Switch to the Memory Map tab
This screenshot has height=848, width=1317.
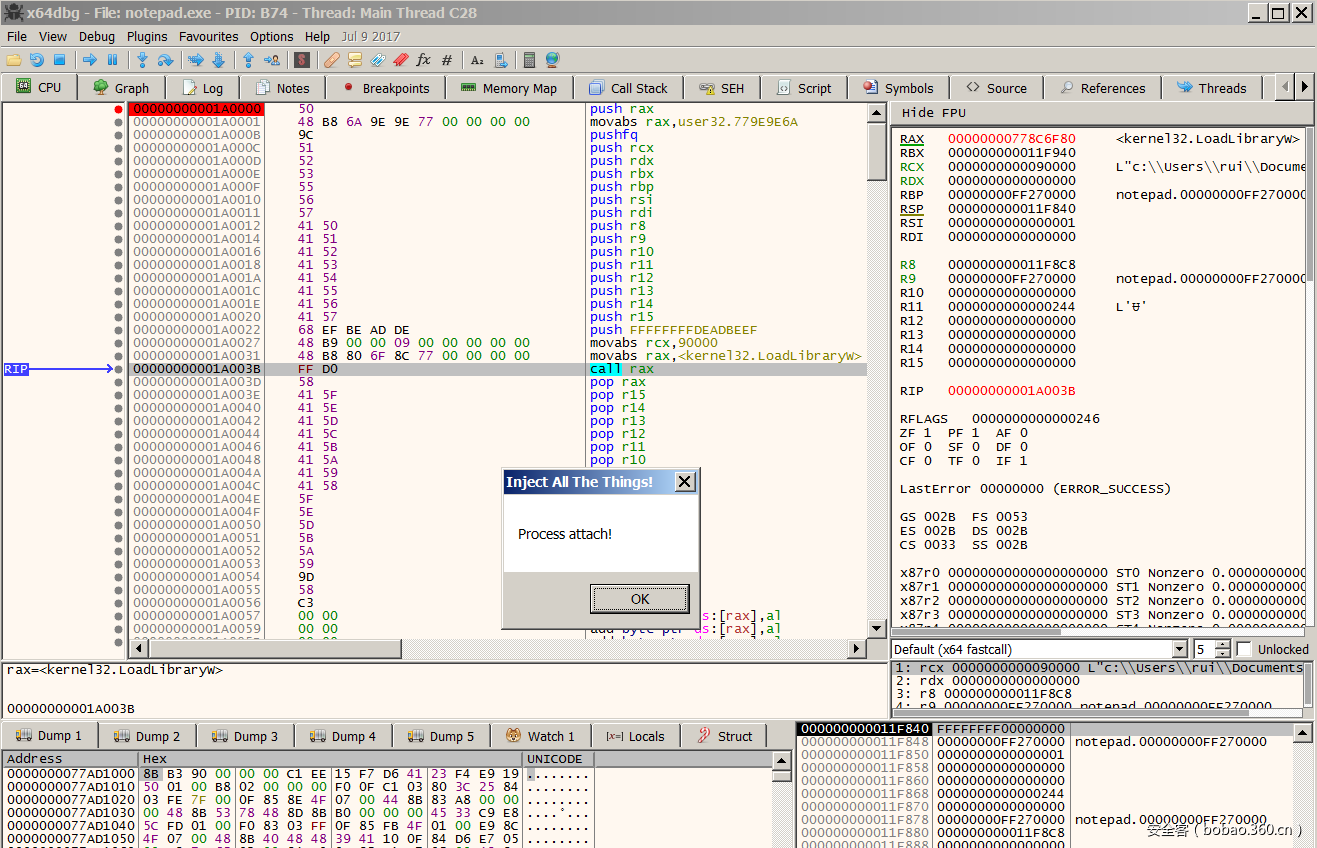pyautogui.click(x=508, y=88)
